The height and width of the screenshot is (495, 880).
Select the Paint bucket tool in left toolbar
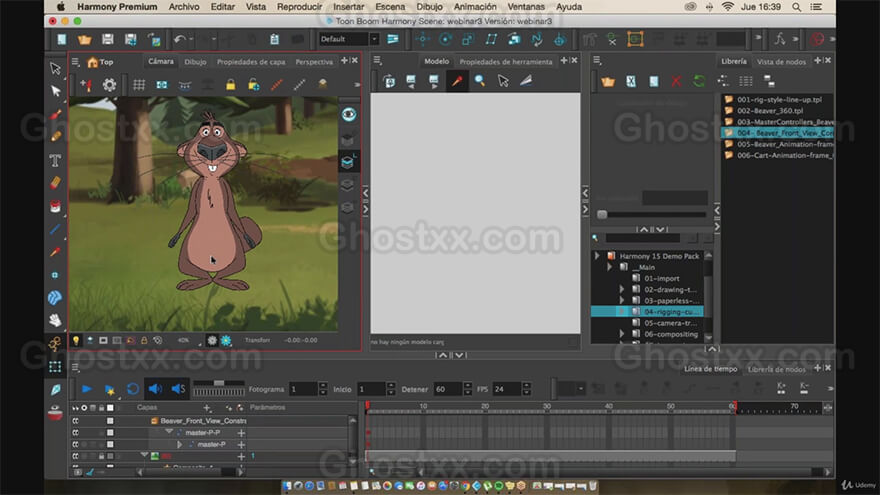(x=55, y=207)
